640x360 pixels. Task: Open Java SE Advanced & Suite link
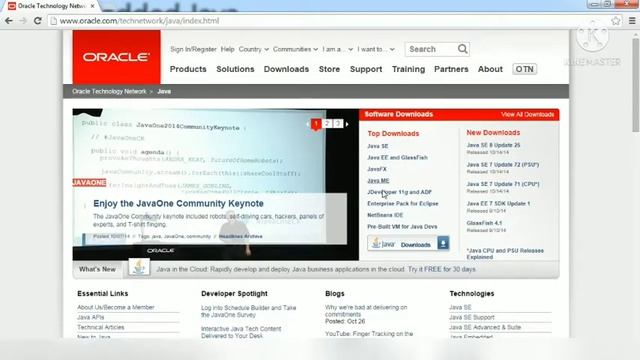[485, 327]
